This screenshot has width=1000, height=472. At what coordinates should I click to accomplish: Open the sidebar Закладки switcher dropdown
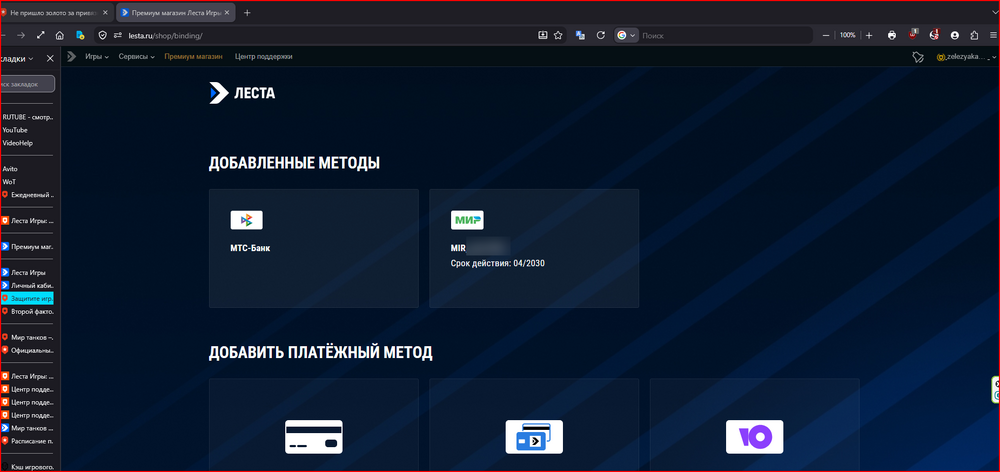pos(17,59)
